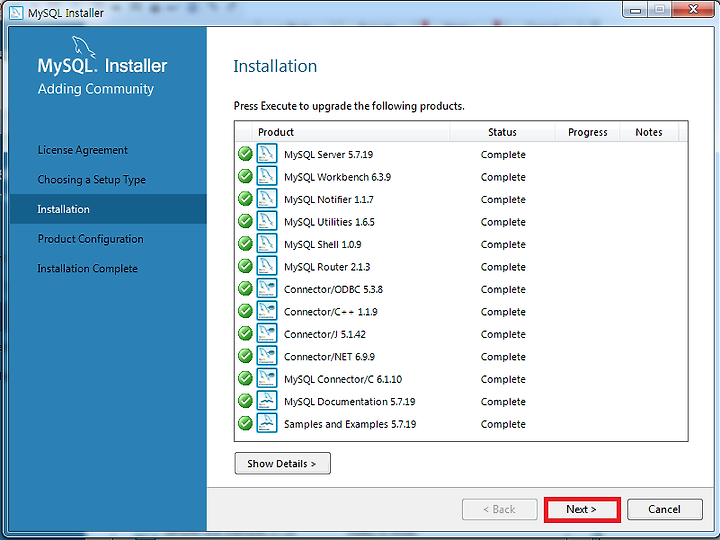This screenshot has height=540, width=720.
Task: Click the MySQL Workbench 6.3.9 product icon
Action: pos(267,176)
